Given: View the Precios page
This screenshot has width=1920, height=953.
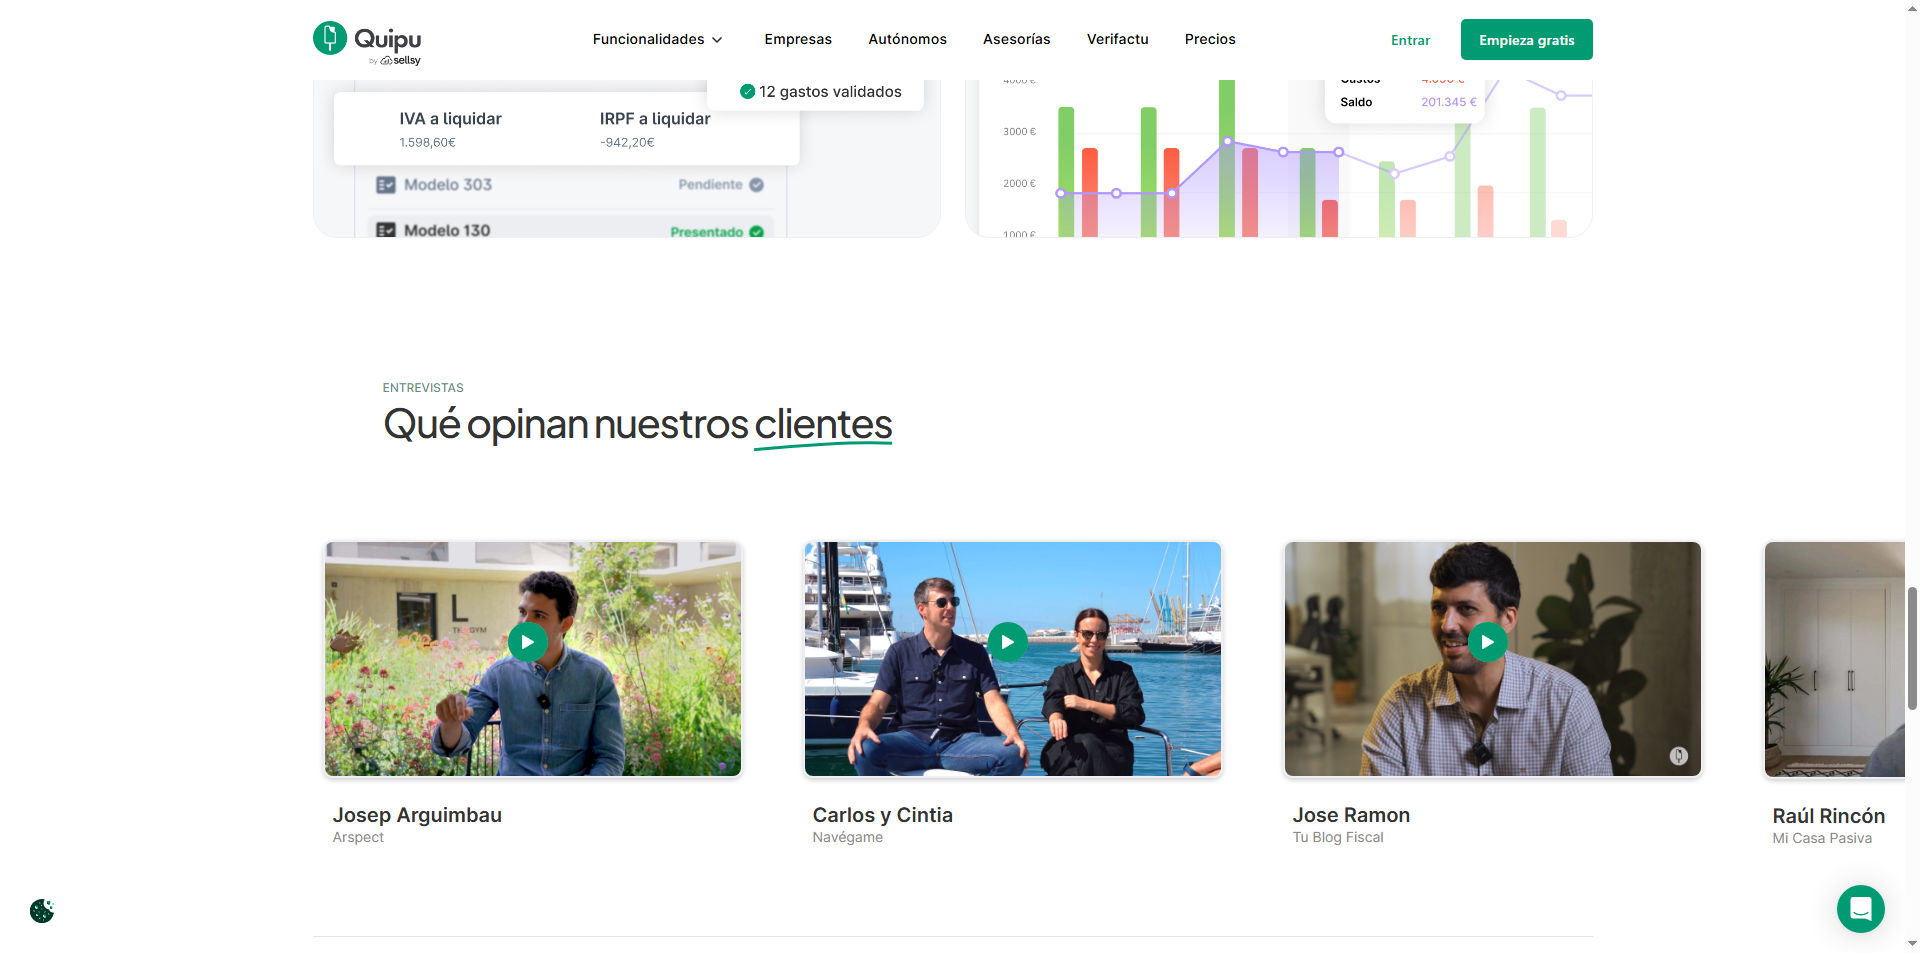Looking at the screenshot, I should pyautogui.click(x=1210, y=39).
